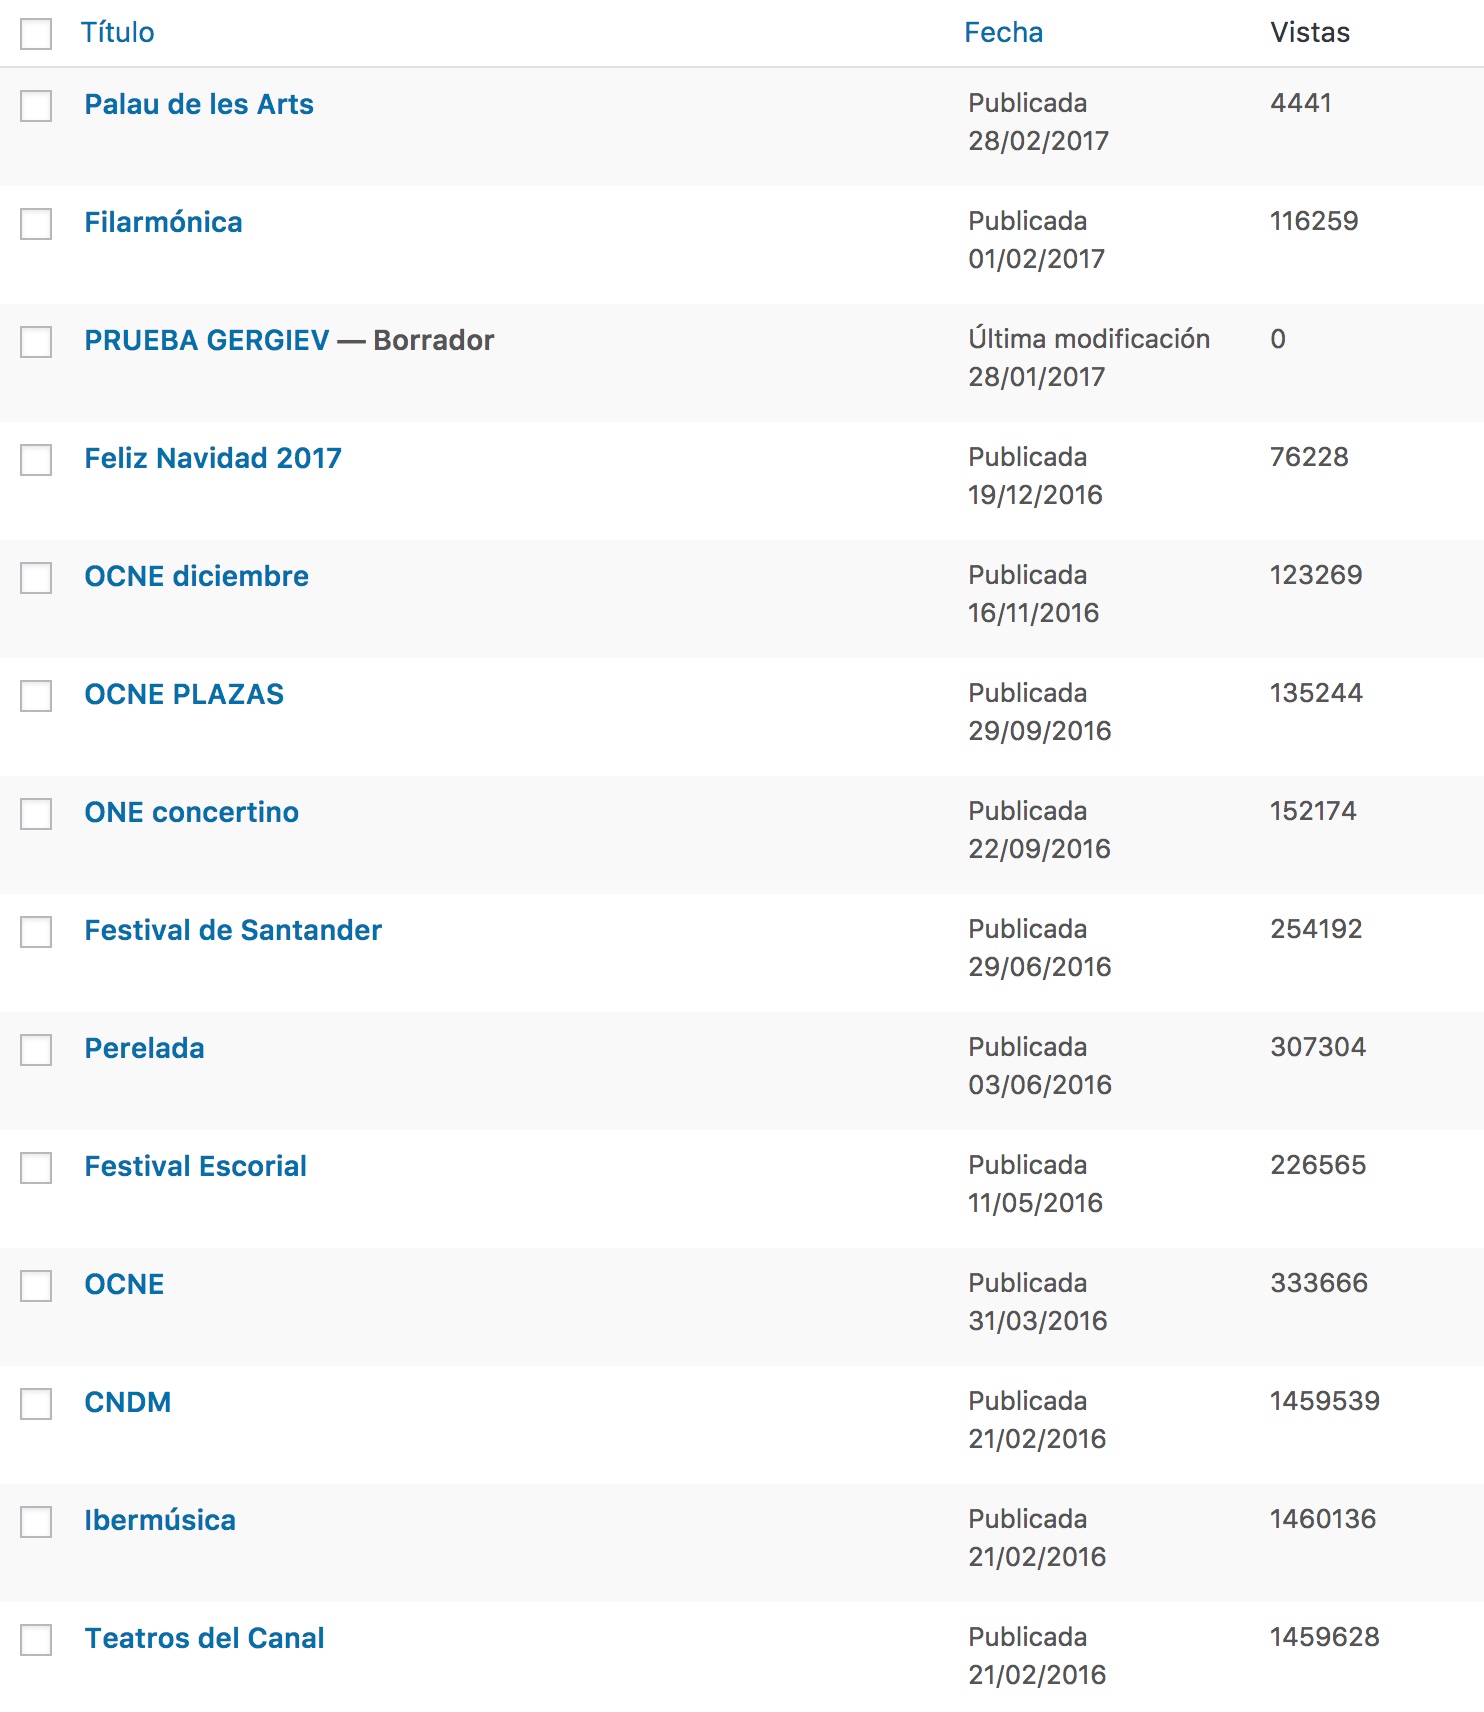Open the ONE concertino entry
This screenshot has width=1484, height=1712.
191,813
